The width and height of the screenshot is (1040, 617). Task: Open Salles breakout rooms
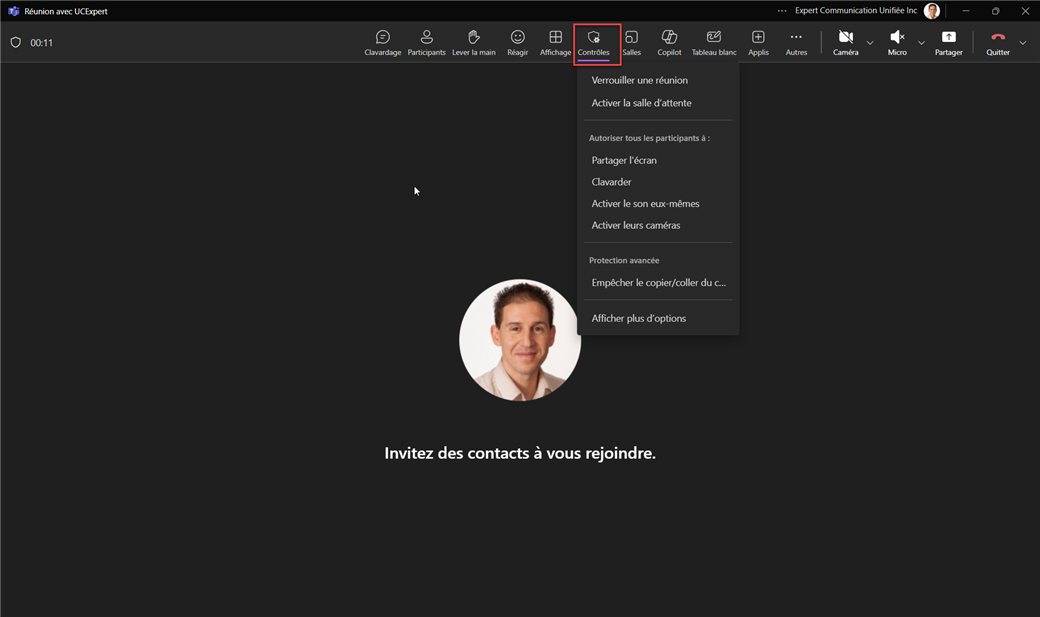coord(632,42)
